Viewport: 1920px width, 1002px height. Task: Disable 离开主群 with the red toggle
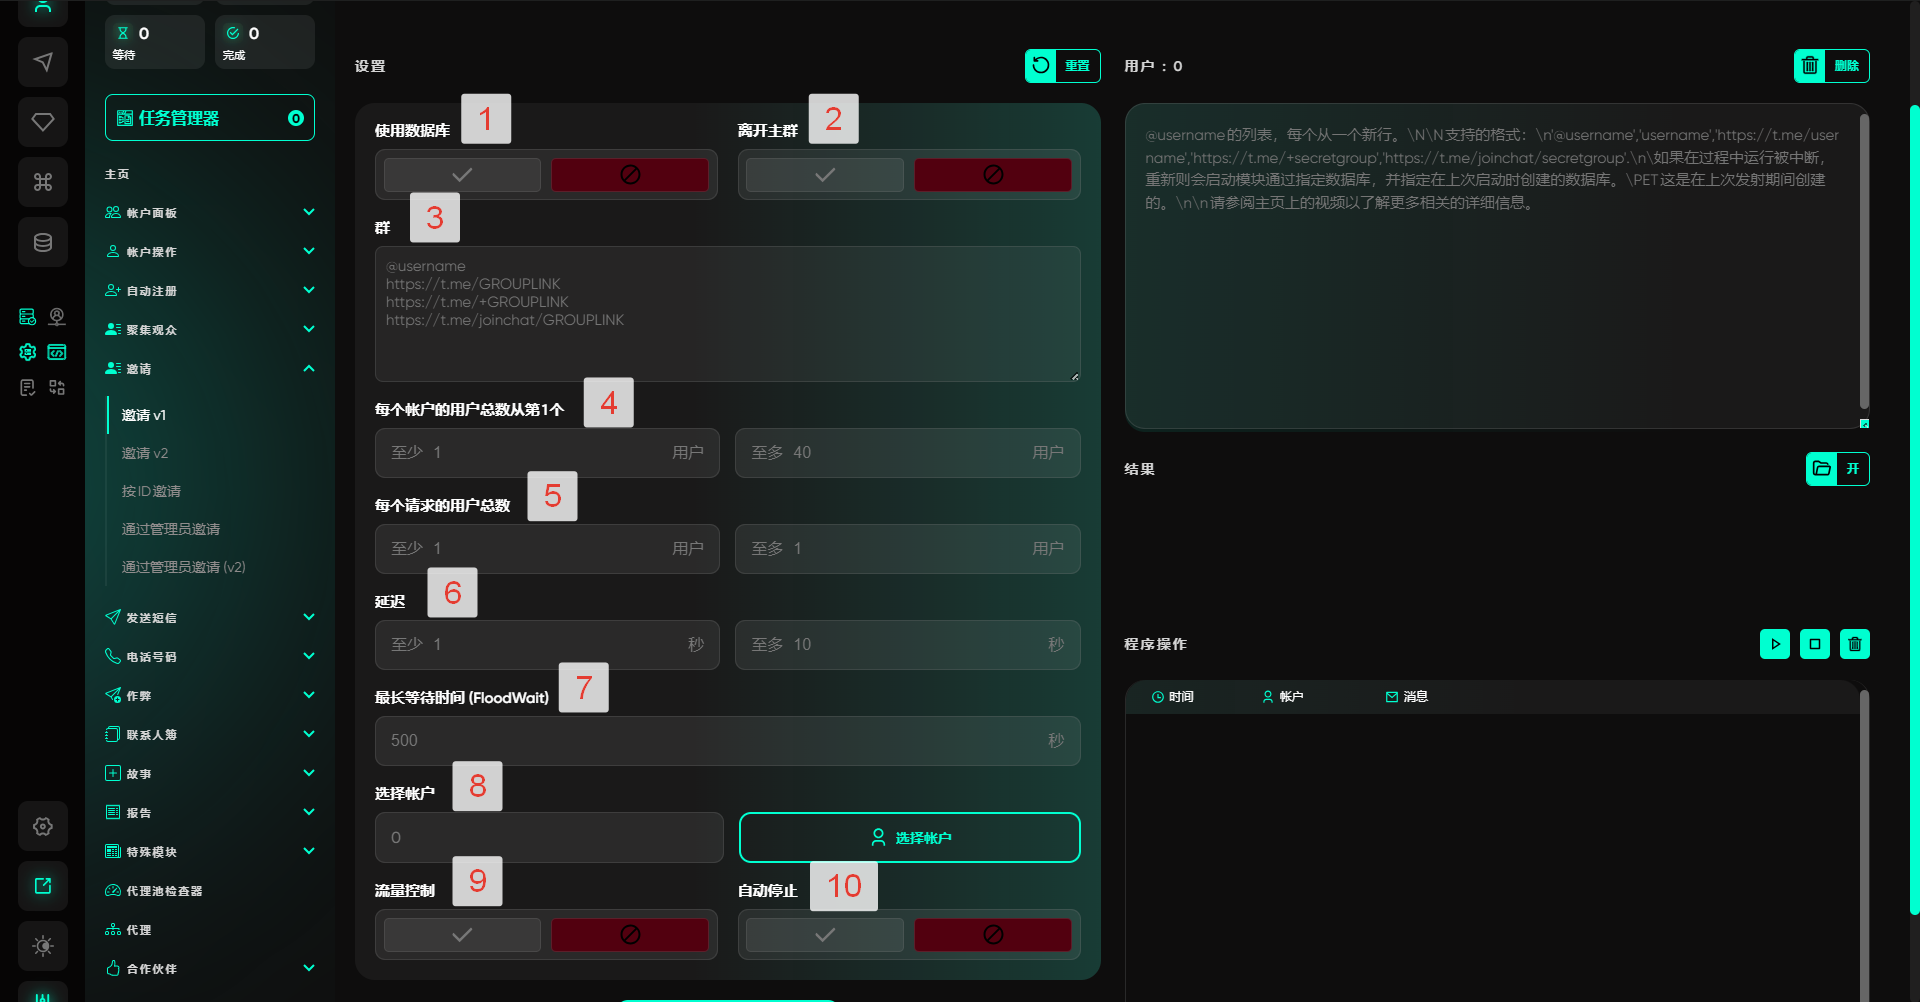click(x=992, y=175)
